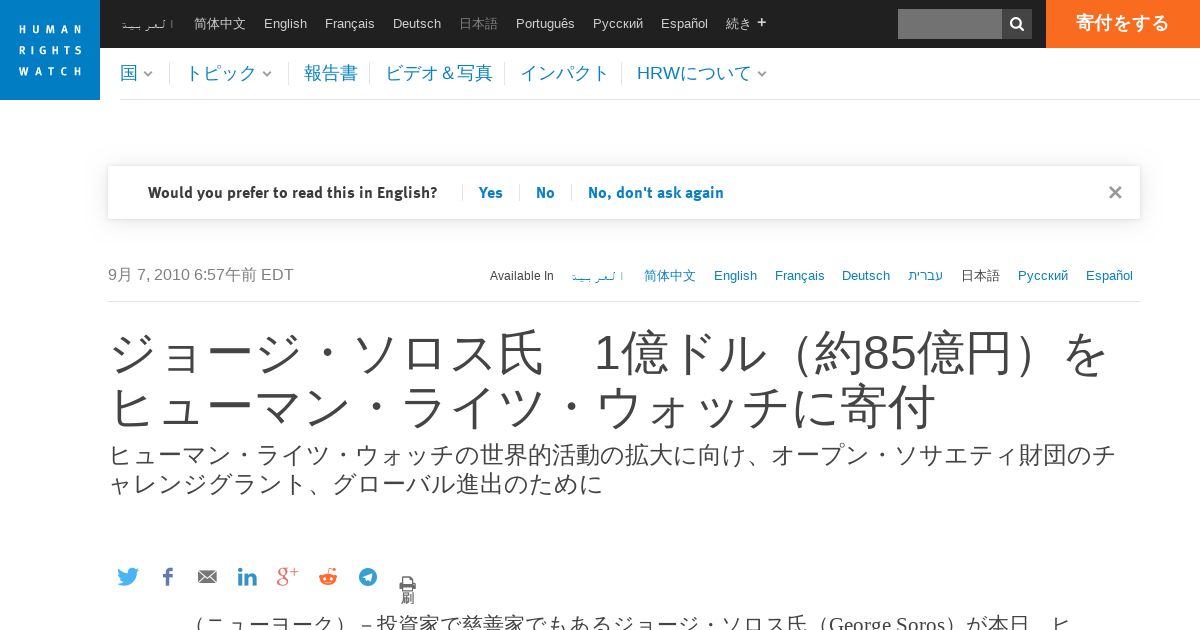The image size is (1200, 630).
Task: Share article on LinkedIn
Action: [x=247, y=577]
